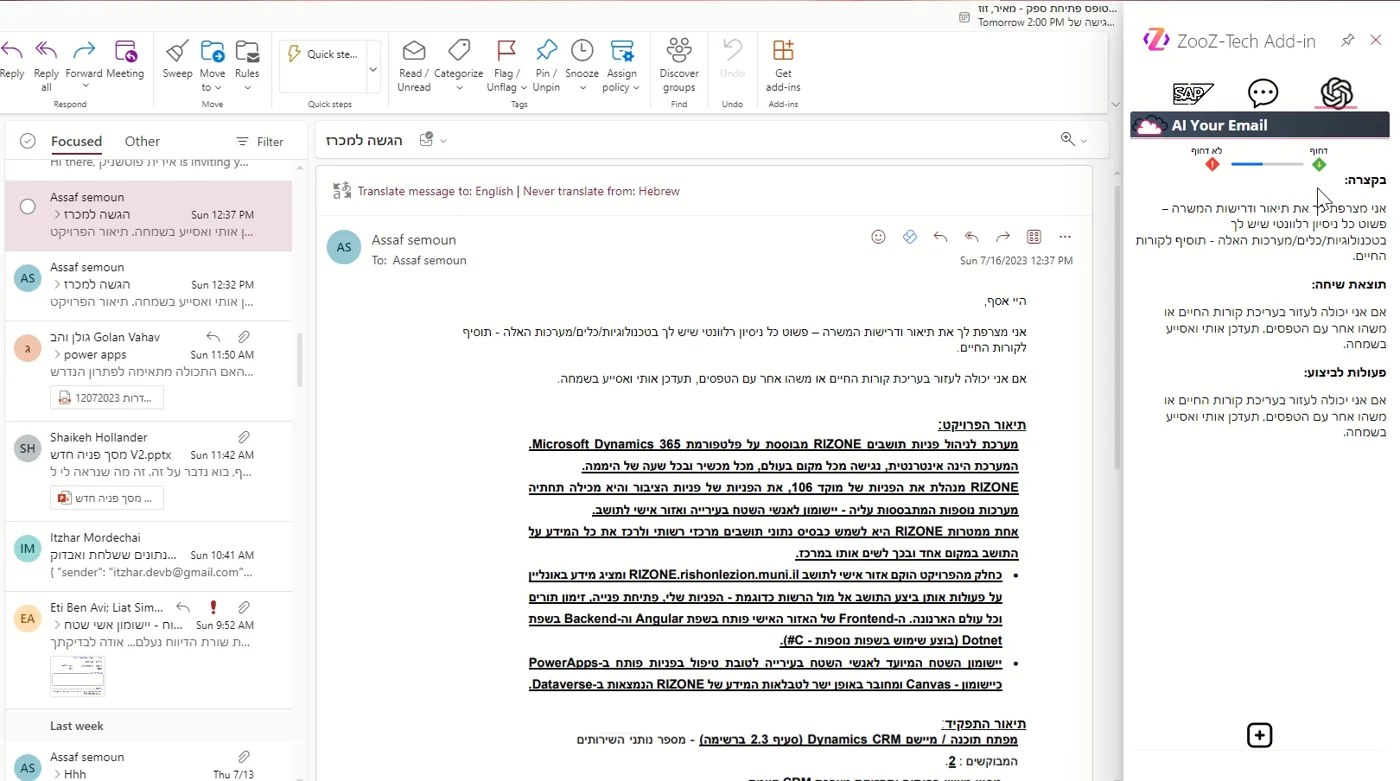Click the blue Viva icon in message header

[909, 237]
